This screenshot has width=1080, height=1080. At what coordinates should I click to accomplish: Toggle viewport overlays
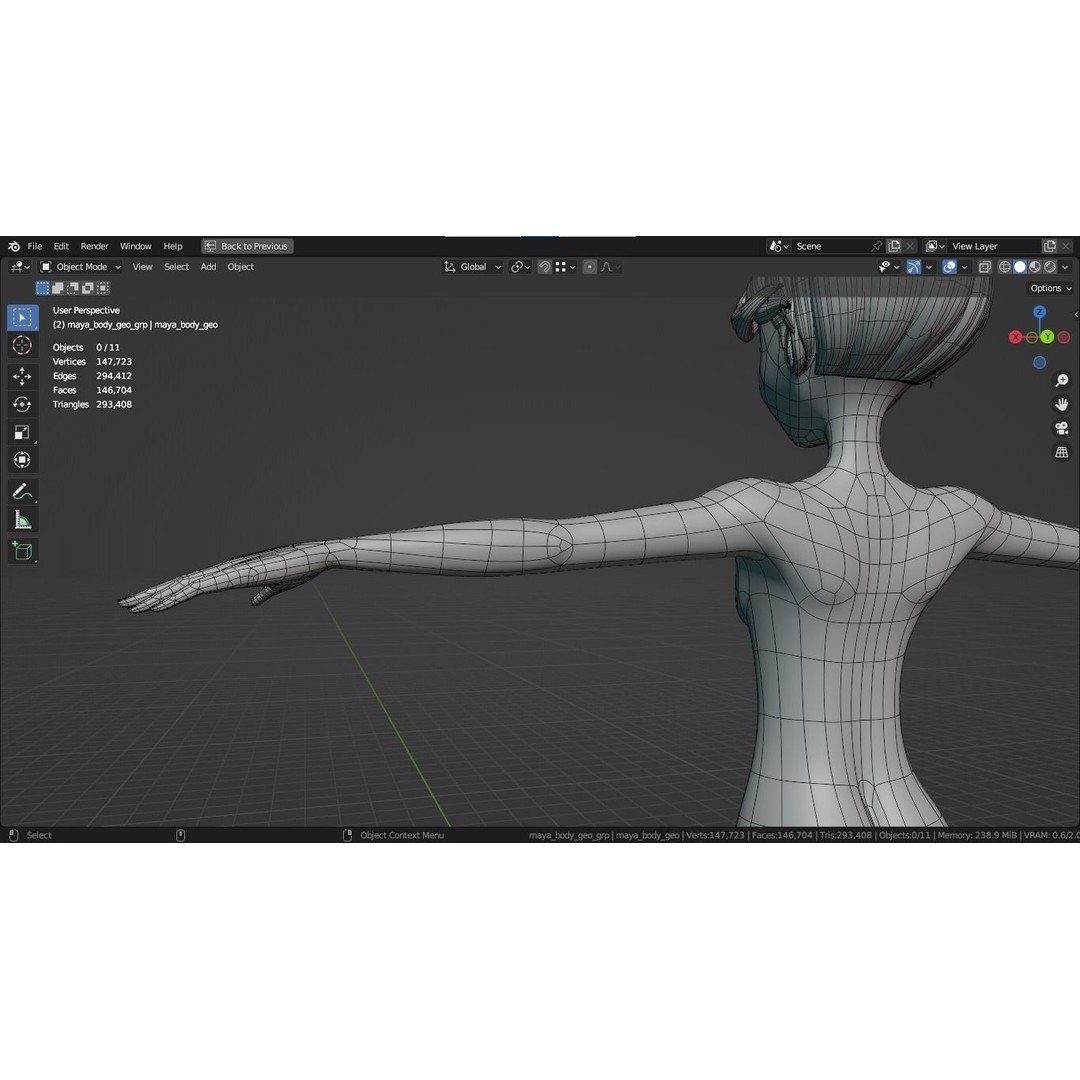[949, 267]
